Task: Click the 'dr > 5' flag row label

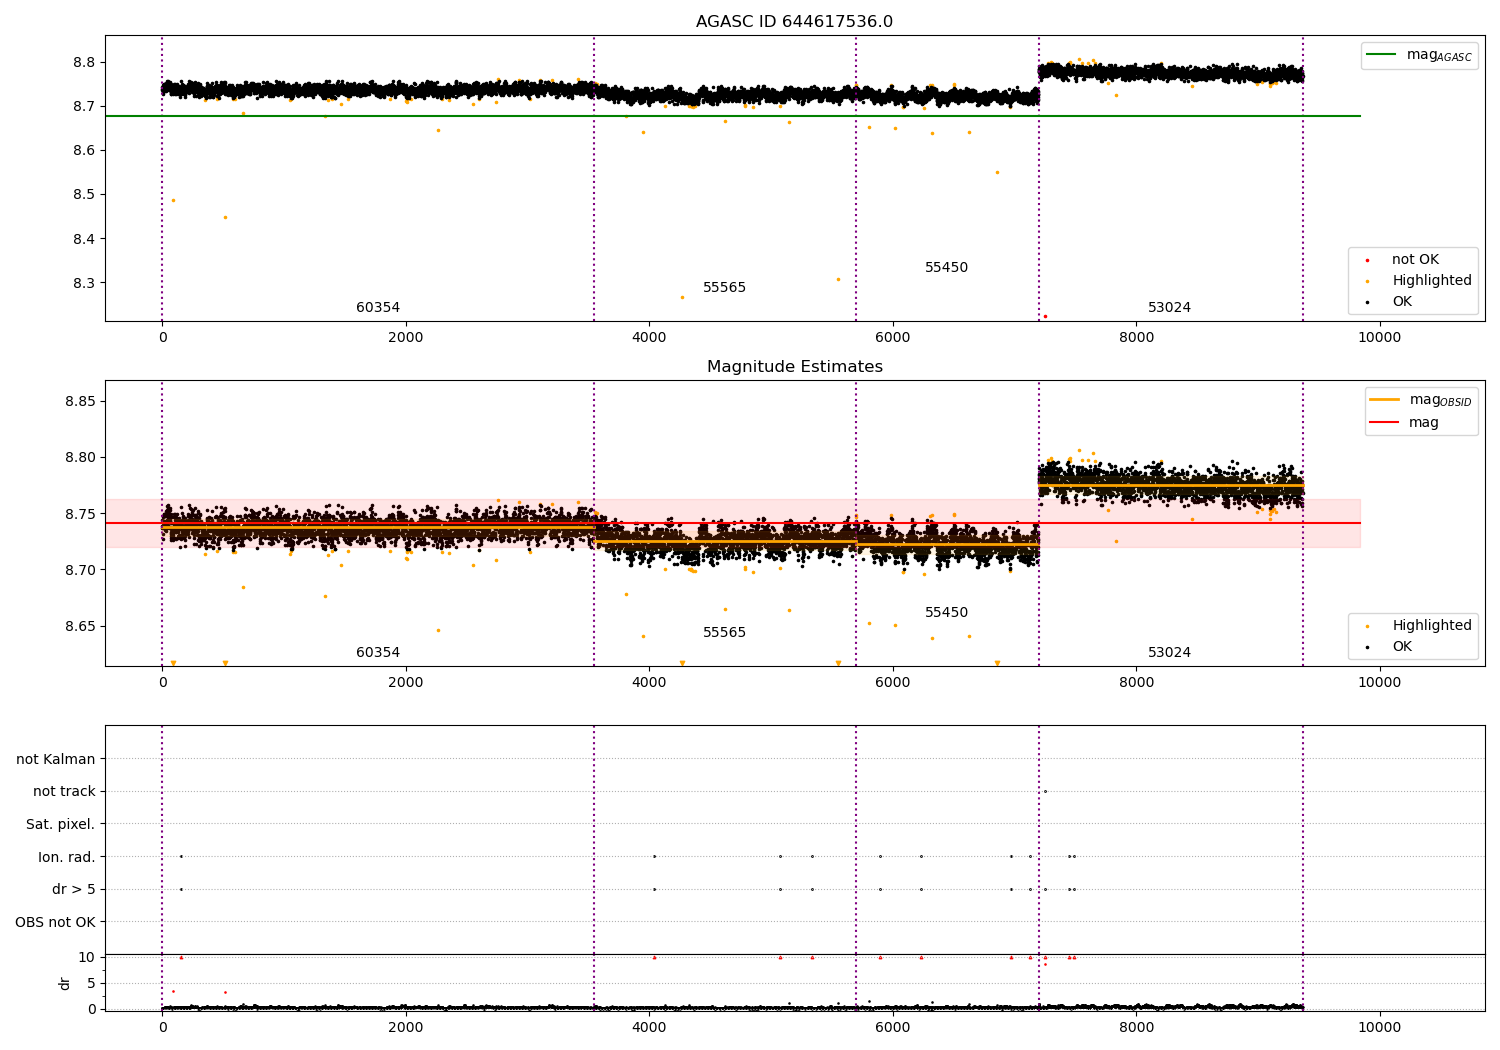Action: point(74,889)
